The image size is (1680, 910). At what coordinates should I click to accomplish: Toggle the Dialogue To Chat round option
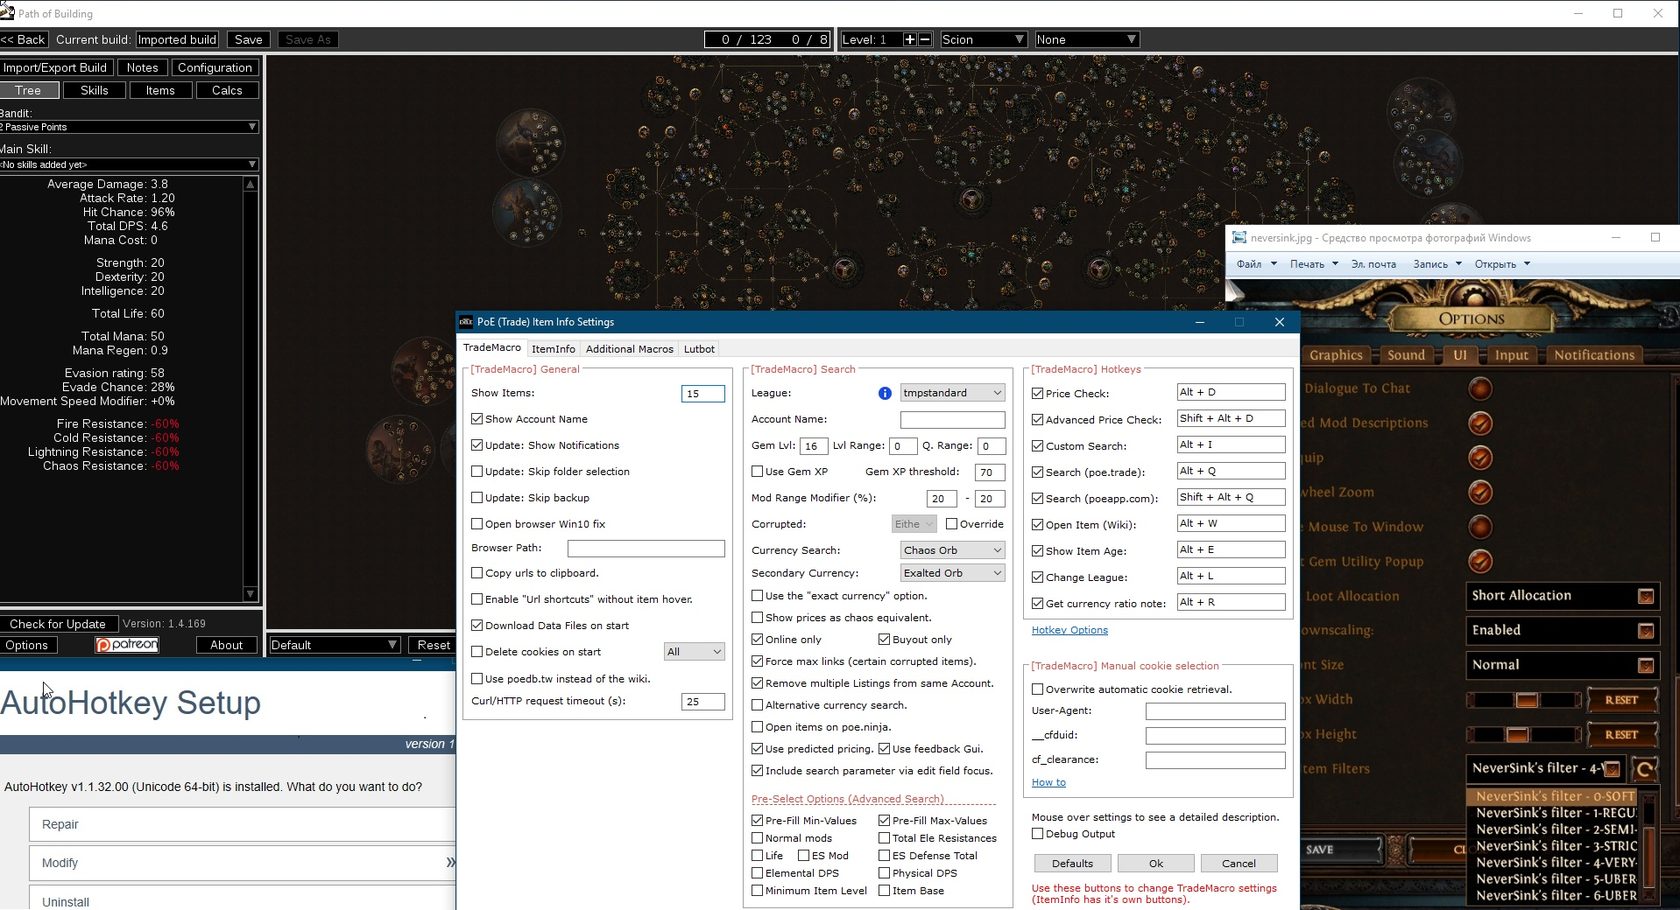pos(1480,388)
